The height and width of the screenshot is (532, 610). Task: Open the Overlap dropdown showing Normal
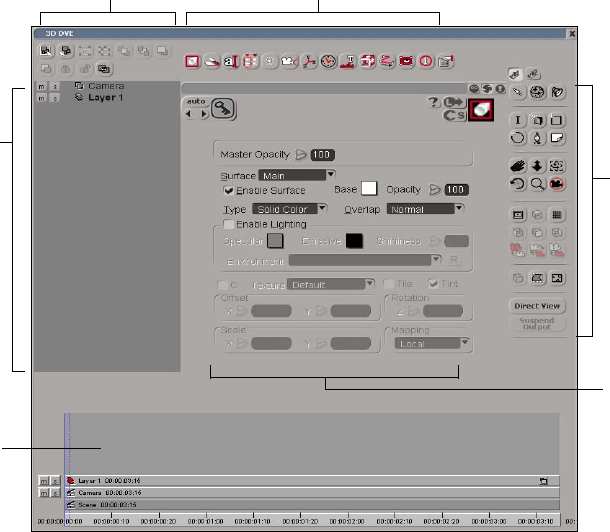pyautogui.click(x=425, y=209)
